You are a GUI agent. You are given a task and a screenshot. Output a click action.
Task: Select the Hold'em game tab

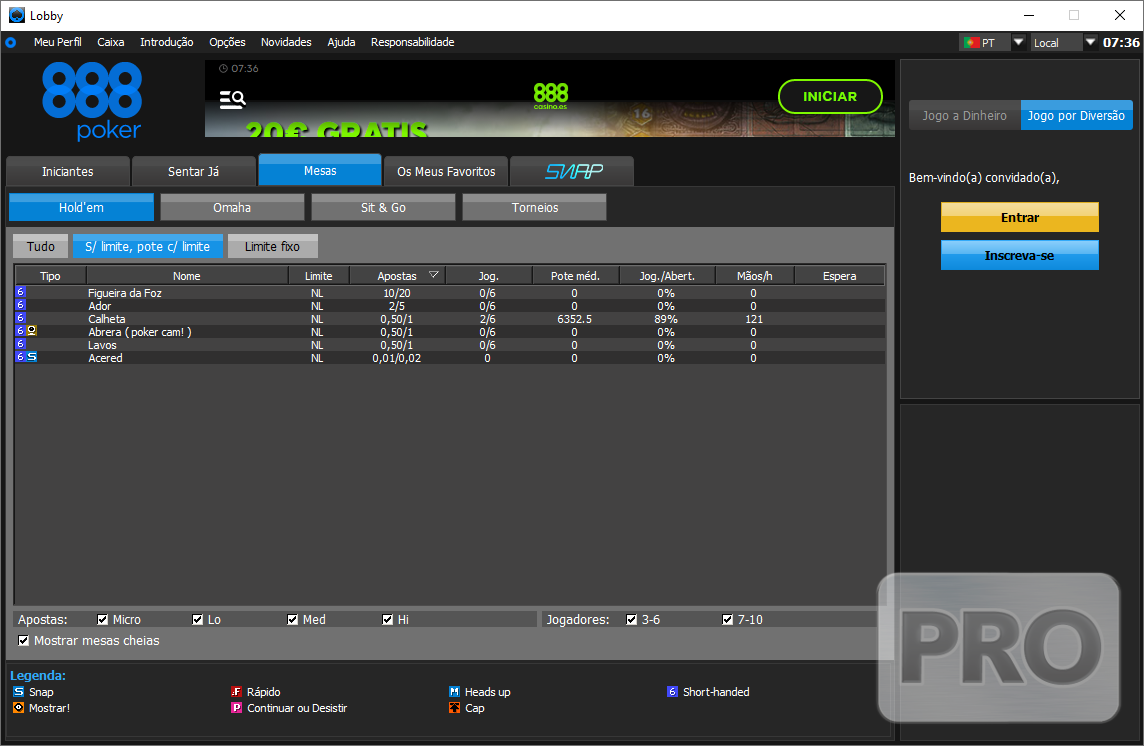pos(81,207)
